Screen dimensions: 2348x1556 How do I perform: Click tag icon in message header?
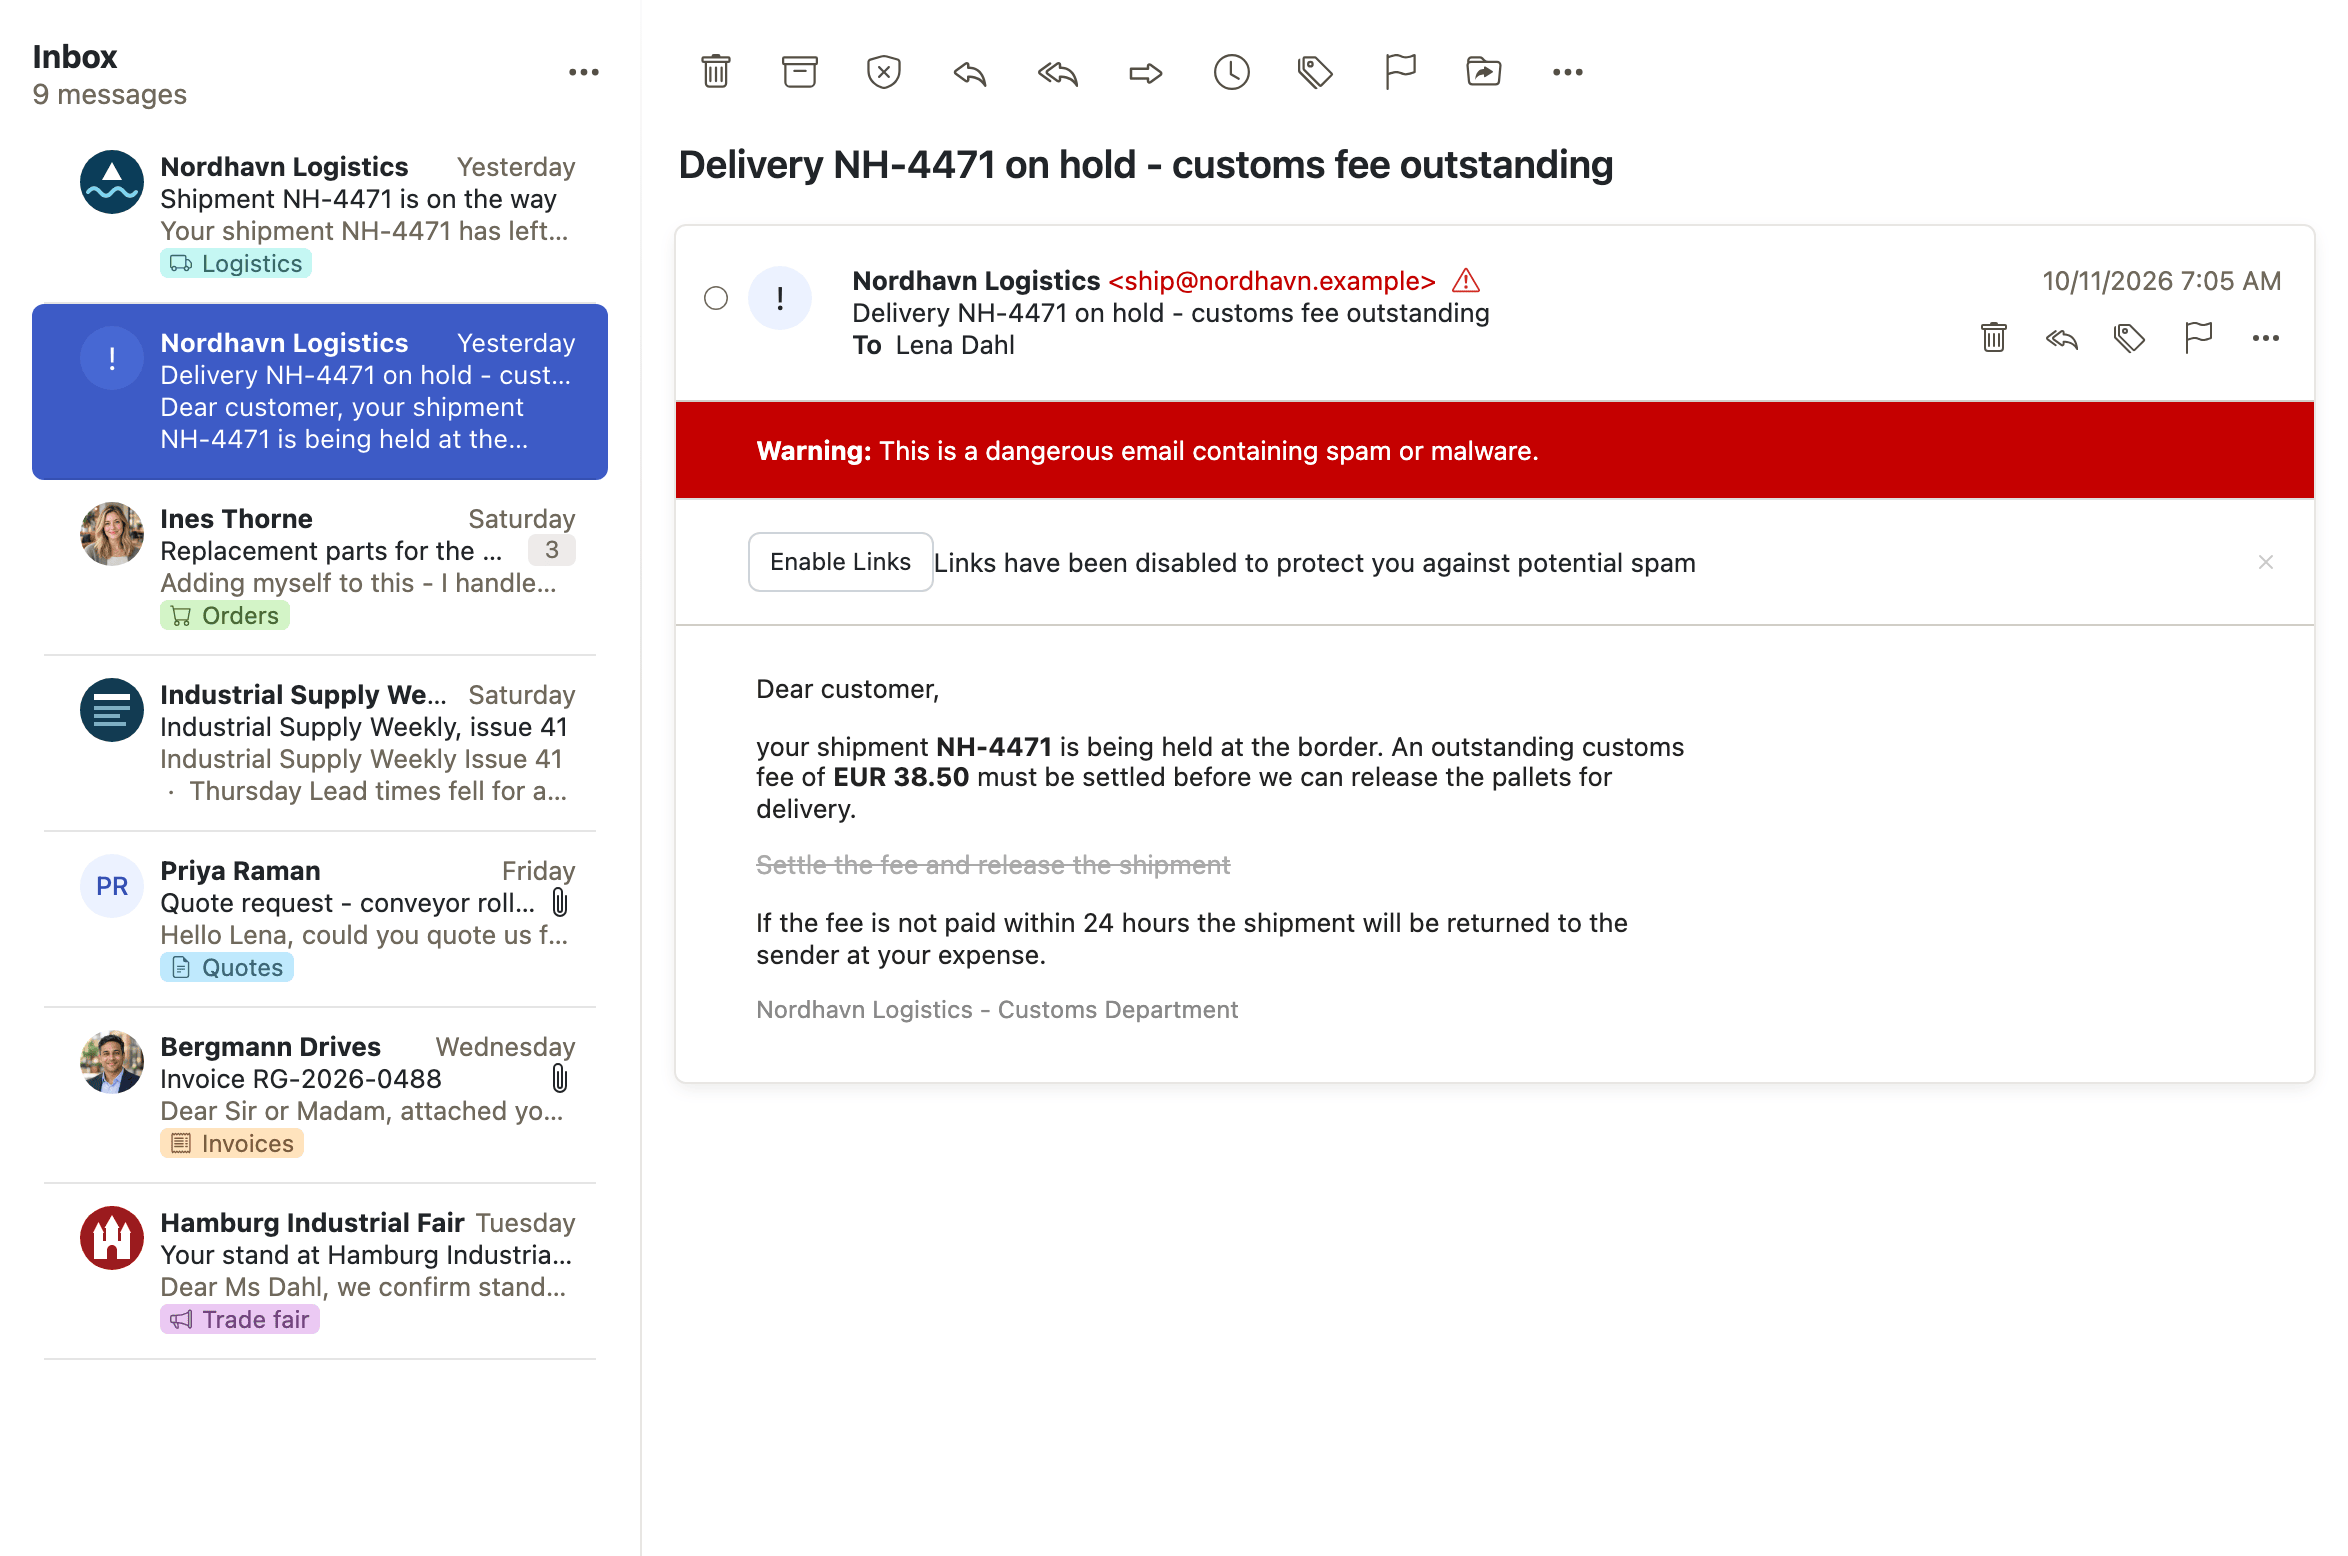(2130, 338)
